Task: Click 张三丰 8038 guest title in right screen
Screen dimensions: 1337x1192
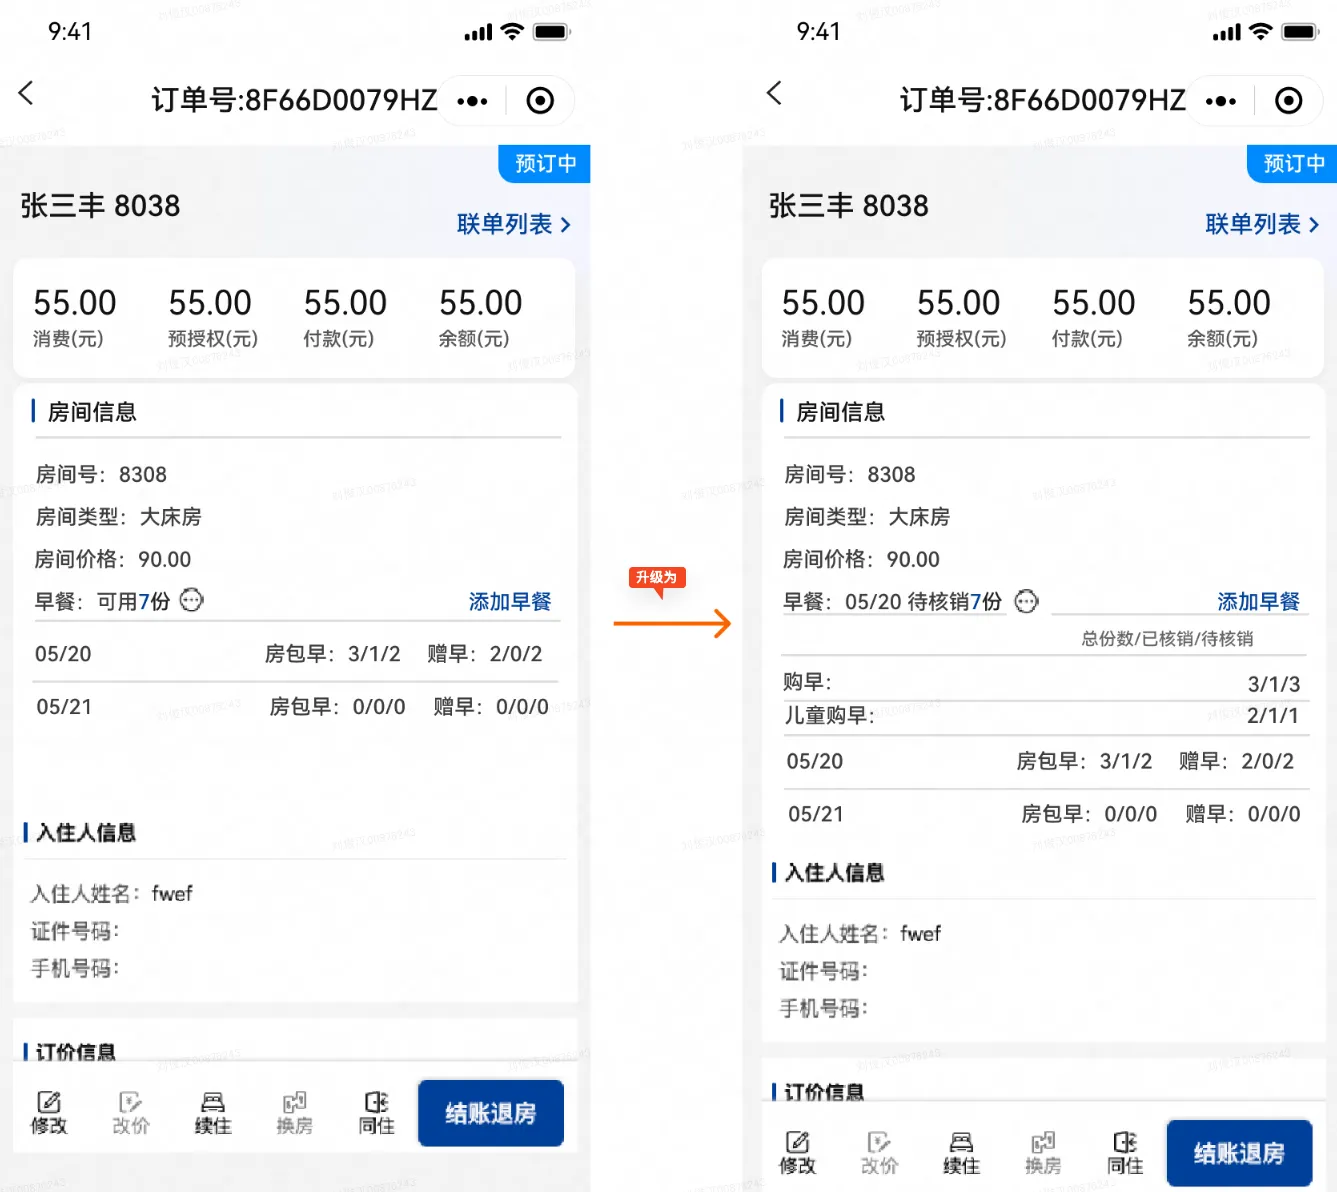Action: (848, 206)
